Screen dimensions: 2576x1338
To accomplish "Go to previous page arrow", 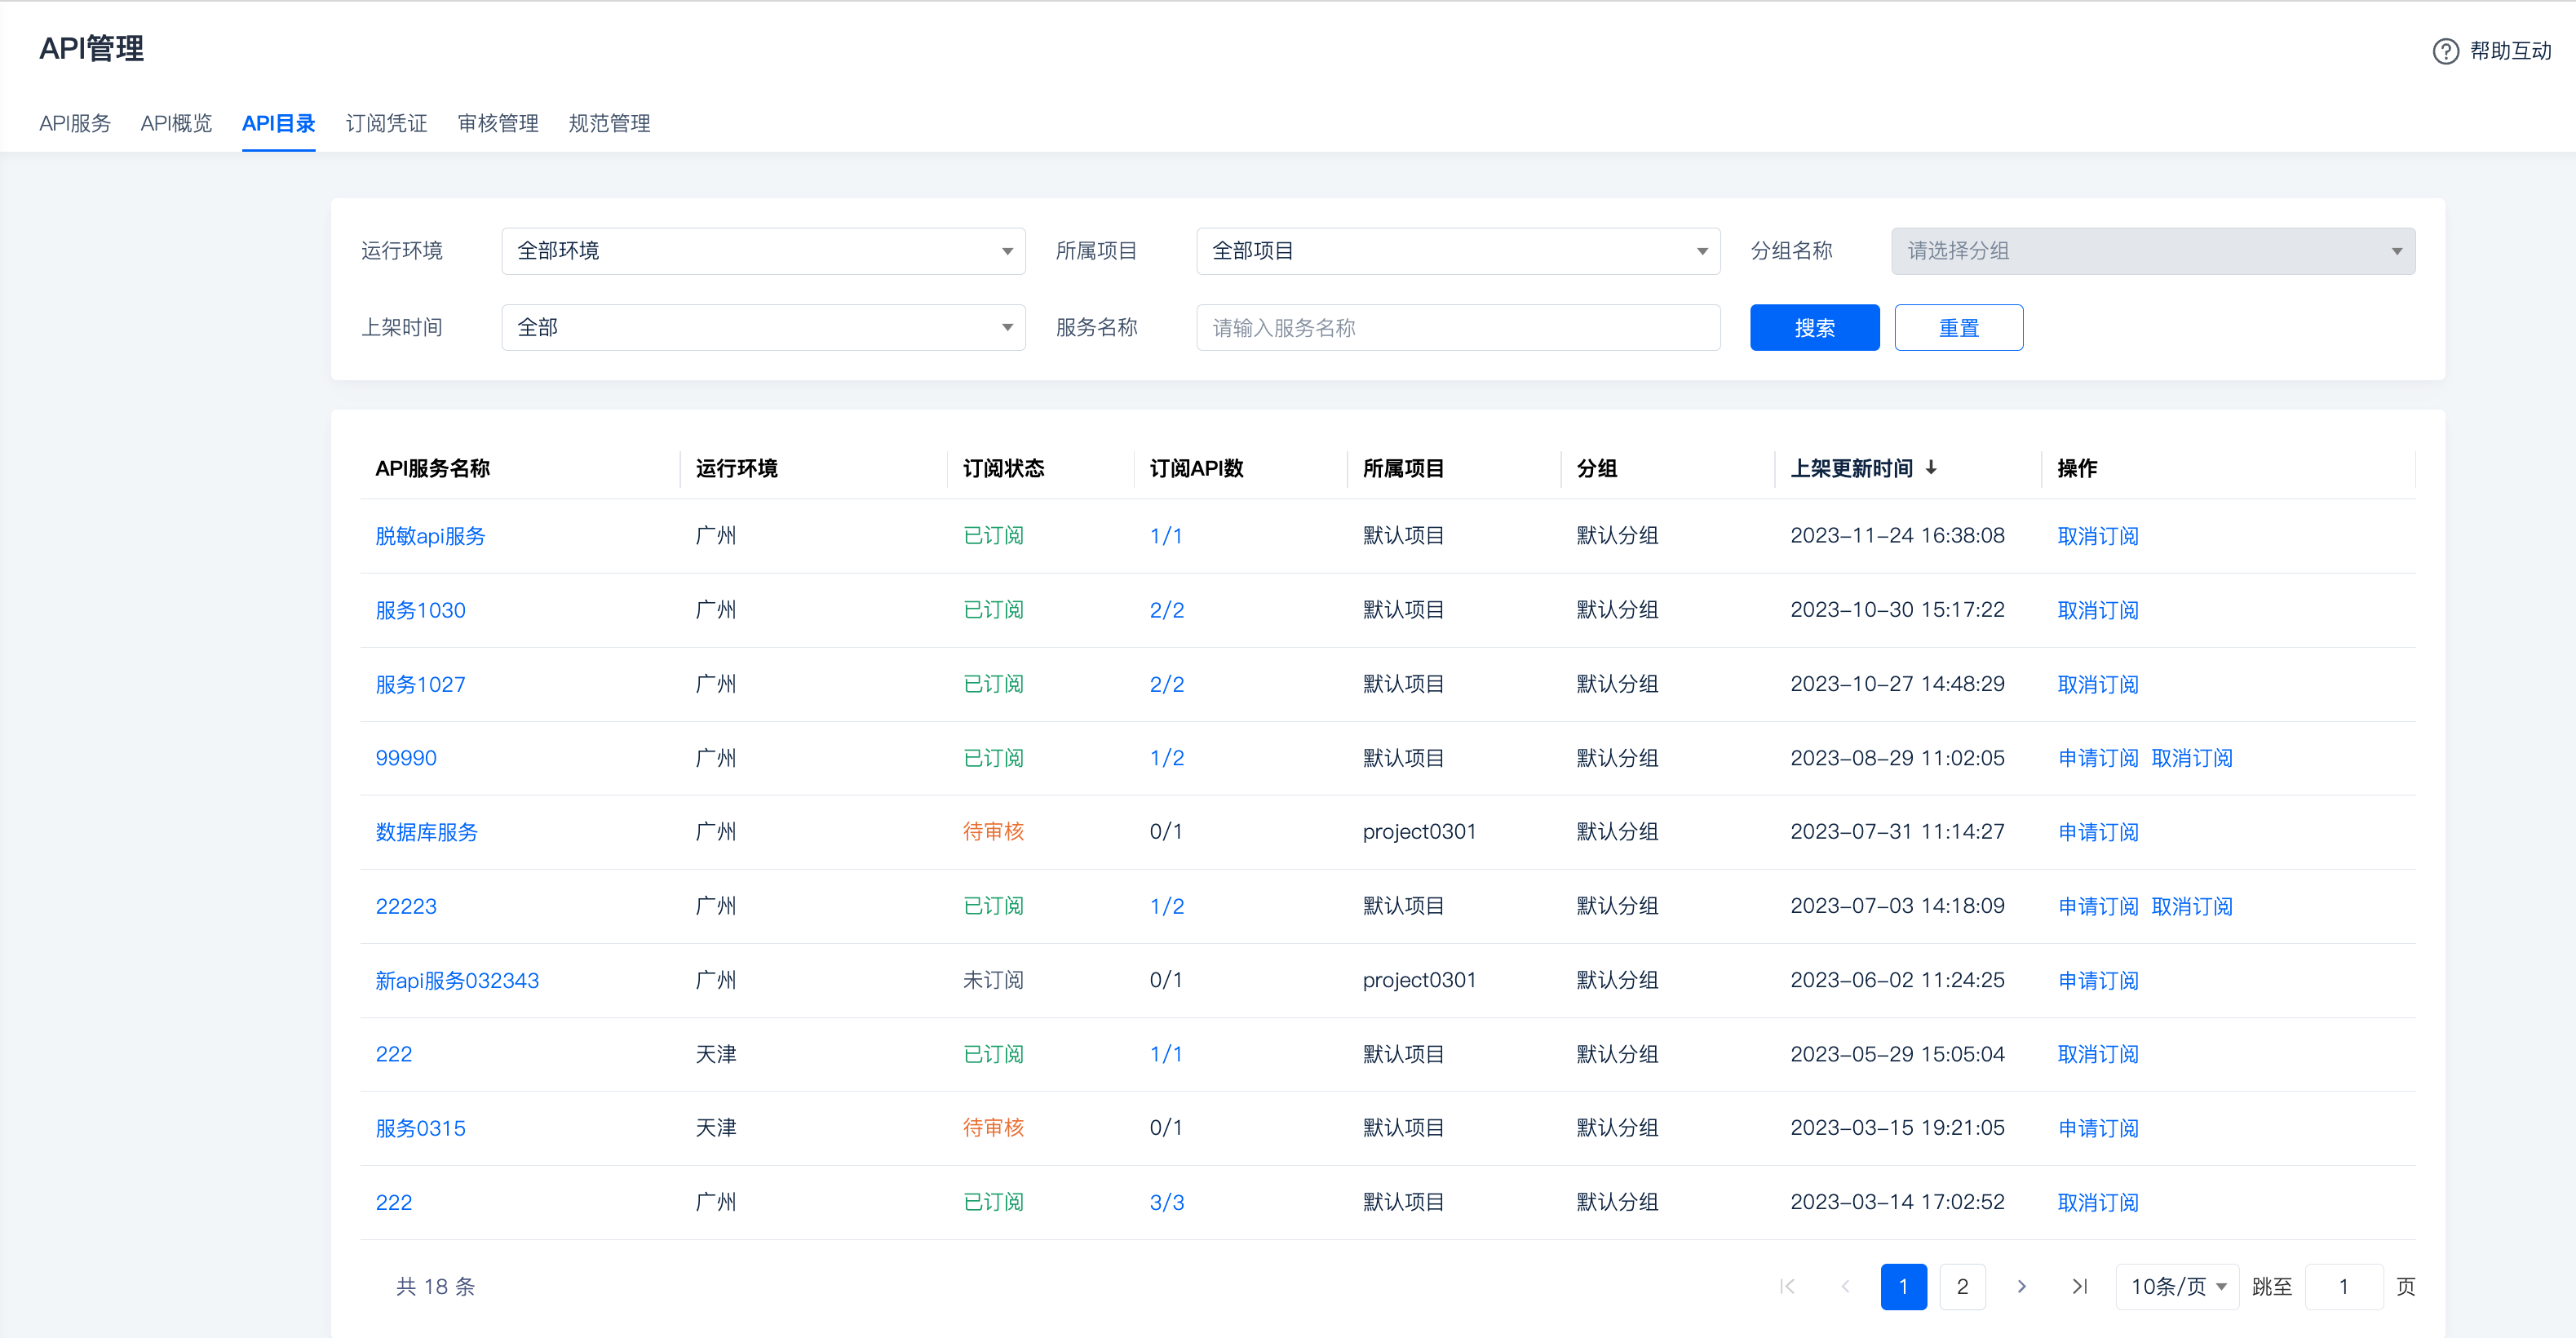I will 1845,1286.
